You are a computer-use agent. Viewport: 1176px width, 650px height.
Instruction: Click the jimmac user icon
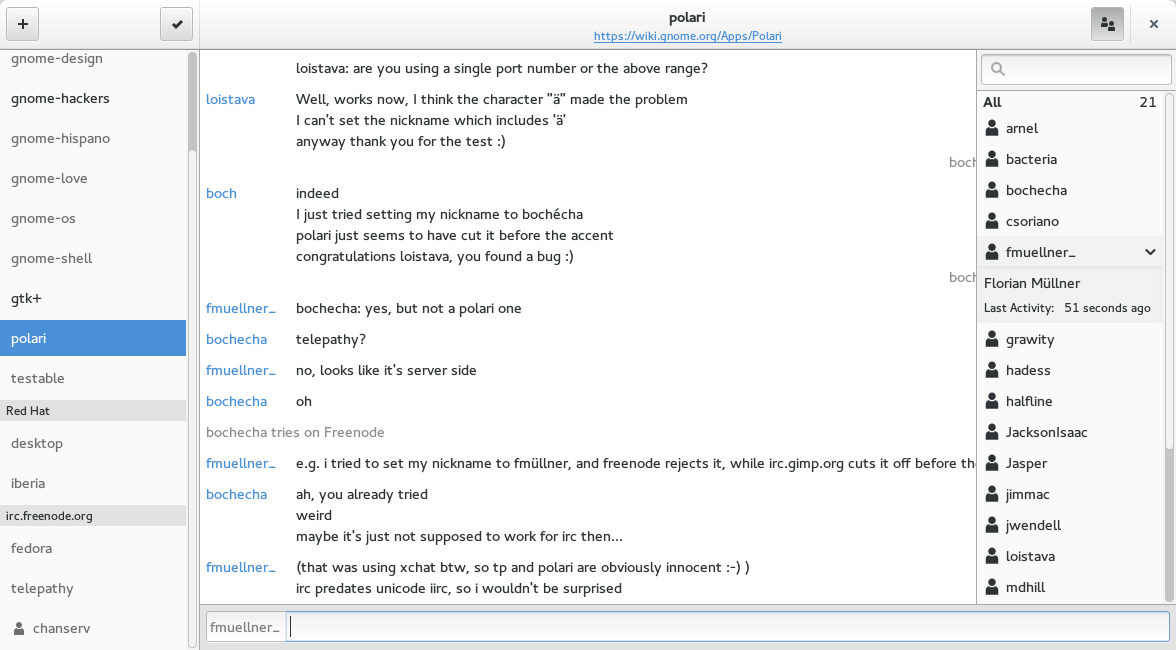tap(992, 494)
